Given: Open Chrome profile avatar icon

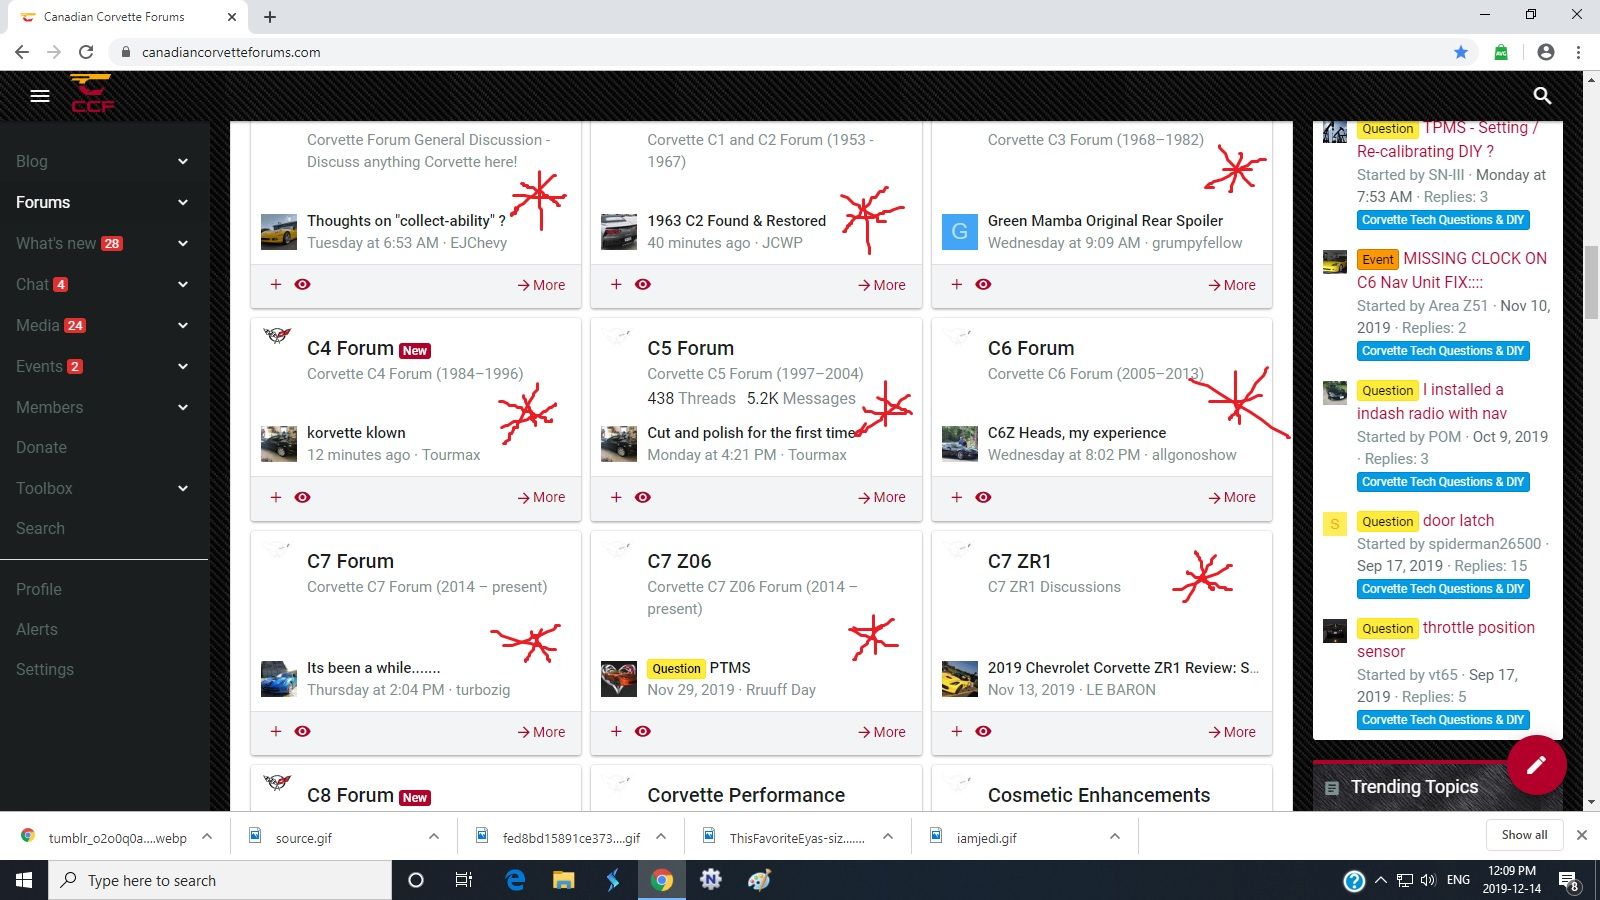Looking at the screenshot, I should tap(1546, 52).
